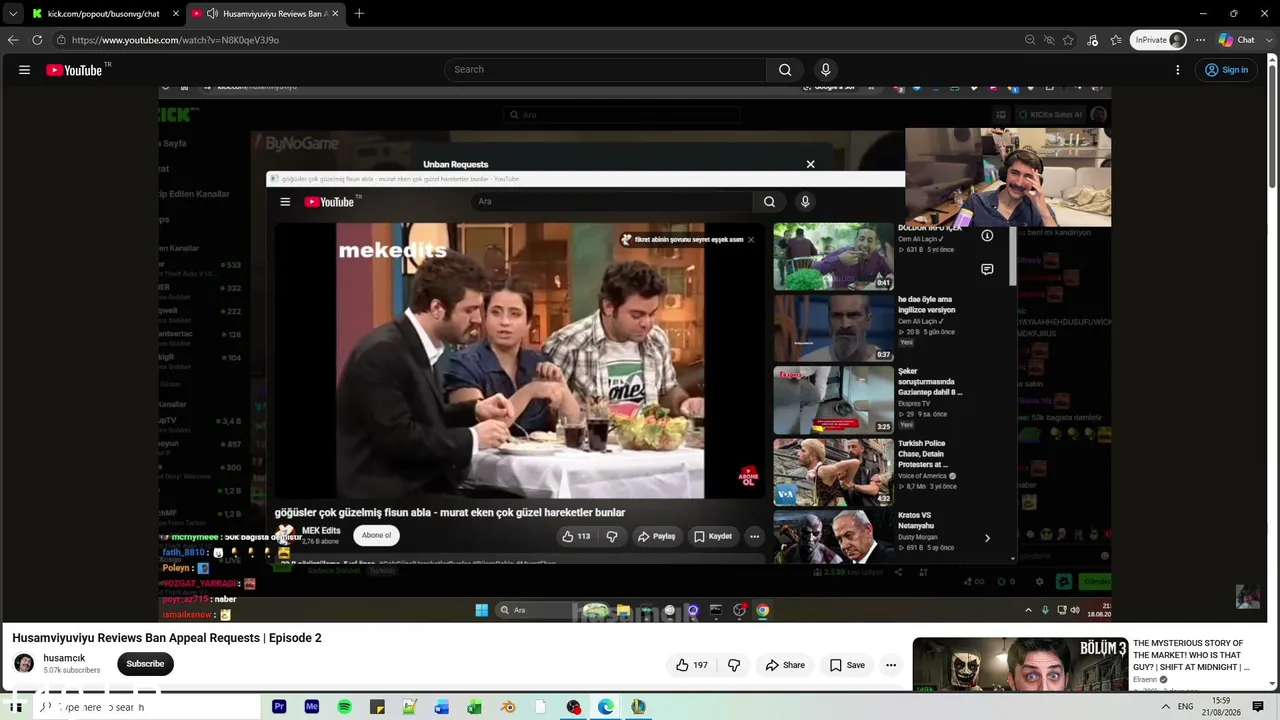Add this page to favorites star
The image size is (1280, 720).
tap(1068, 40)
